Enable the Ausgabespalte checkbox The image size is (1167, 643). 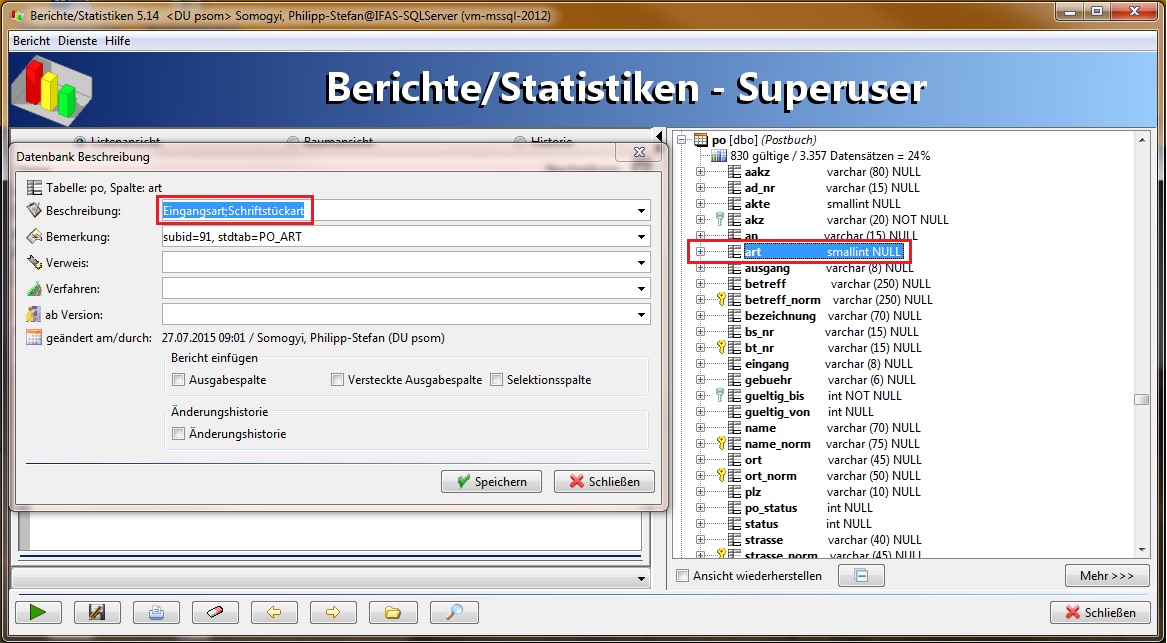pos(179,380)
